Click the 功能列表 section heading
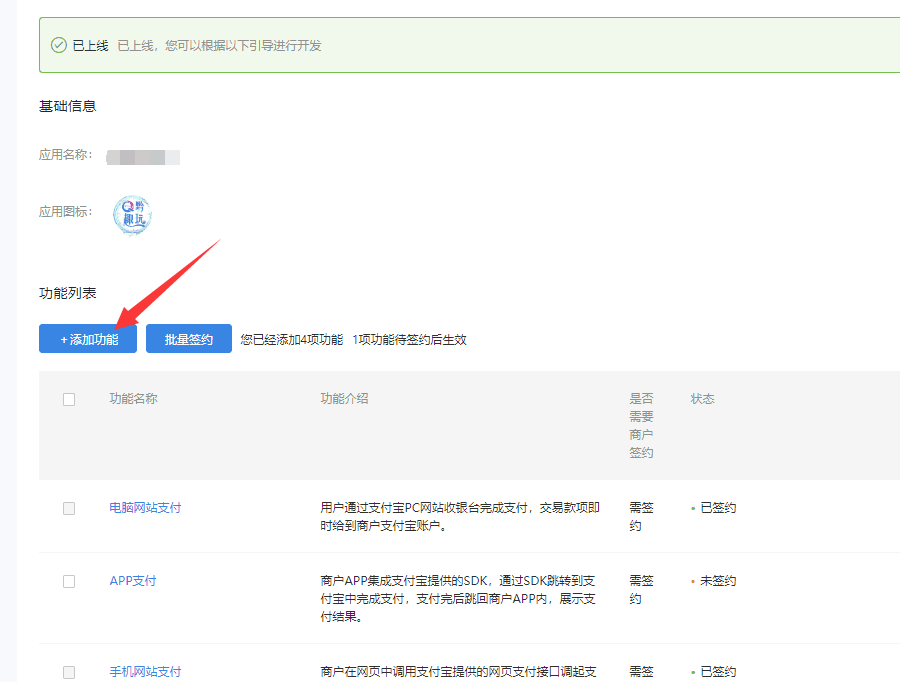The image size is (900, 682). tap(67, 294)
